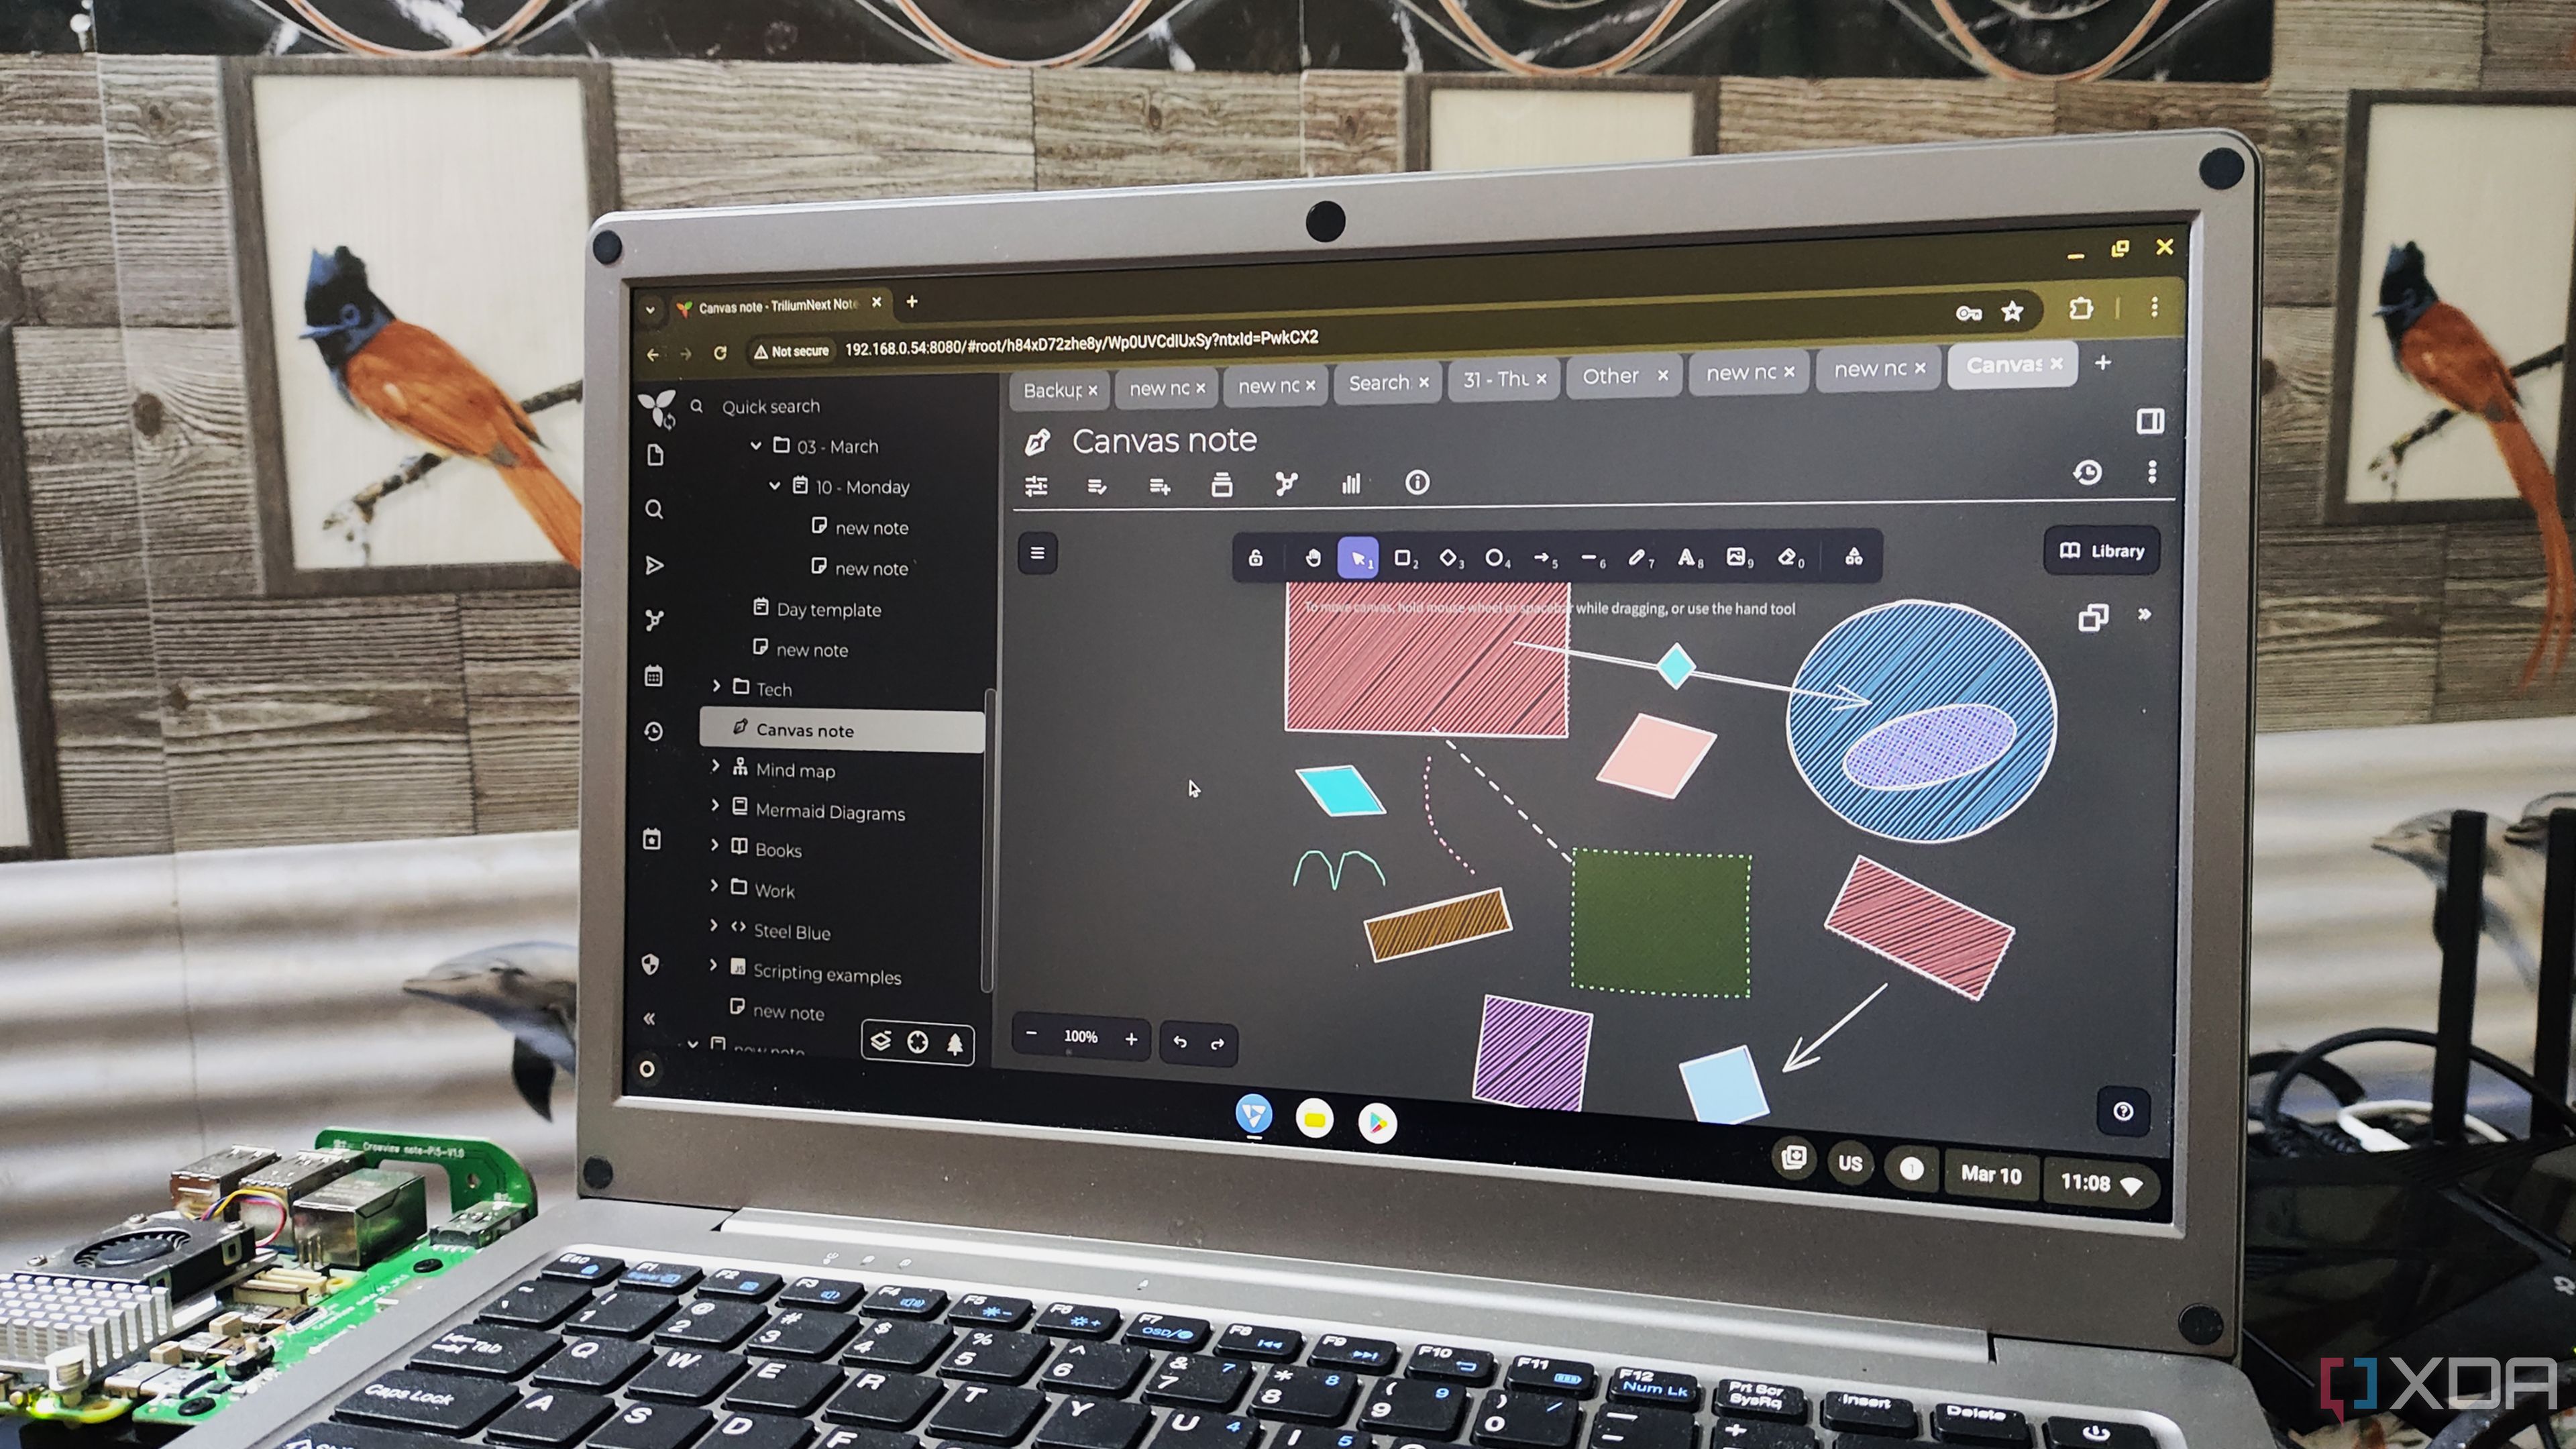Select the diamond/rhombus shape tool

1447,557
